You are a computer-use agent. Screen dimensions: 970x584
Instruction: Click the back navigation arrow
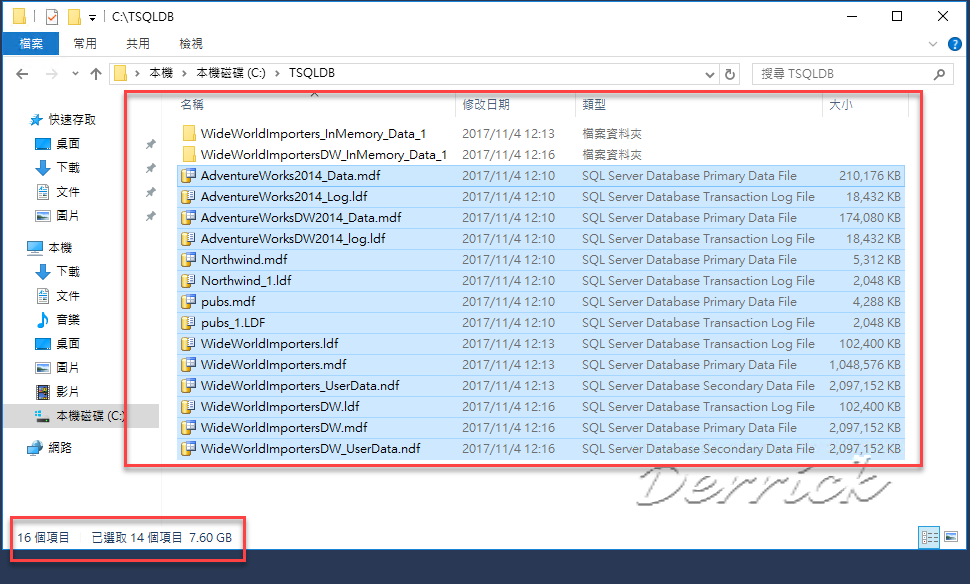tap(20, 73)
